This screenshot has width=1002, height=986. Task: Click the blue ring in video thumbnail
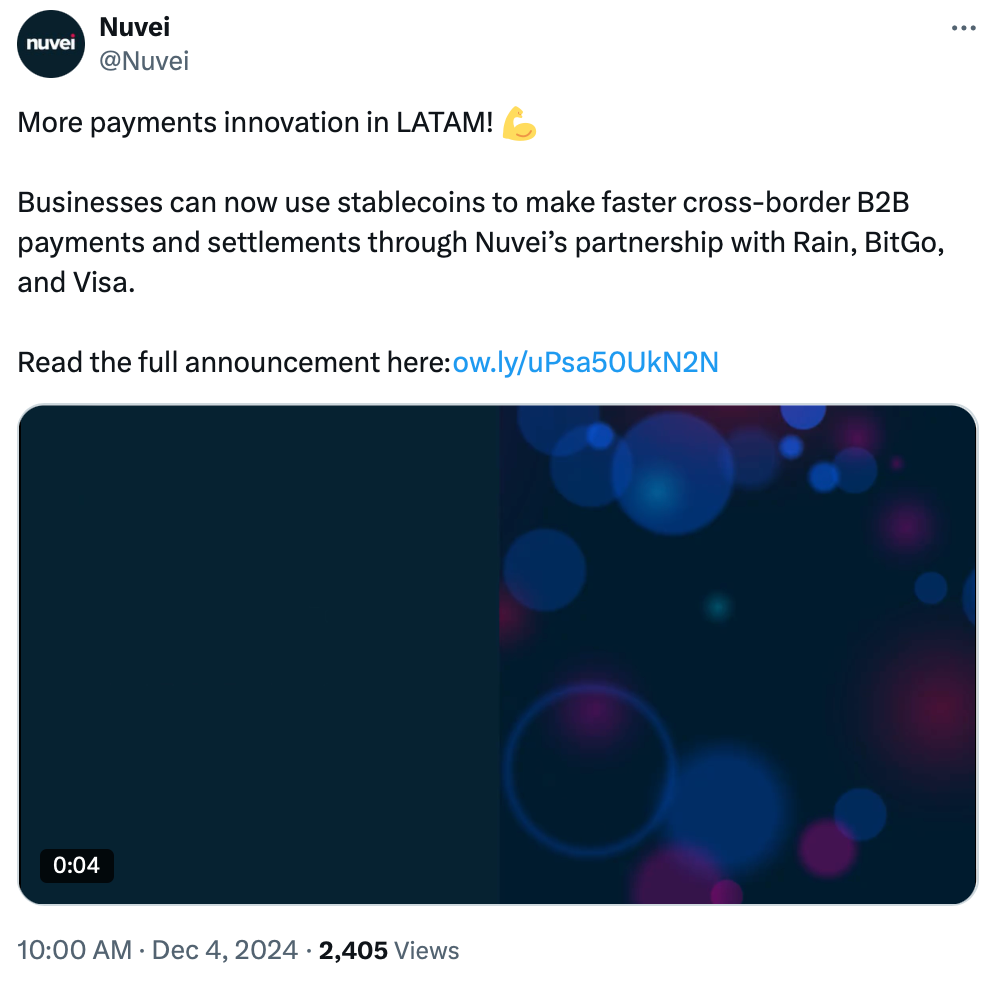[588, 769]
